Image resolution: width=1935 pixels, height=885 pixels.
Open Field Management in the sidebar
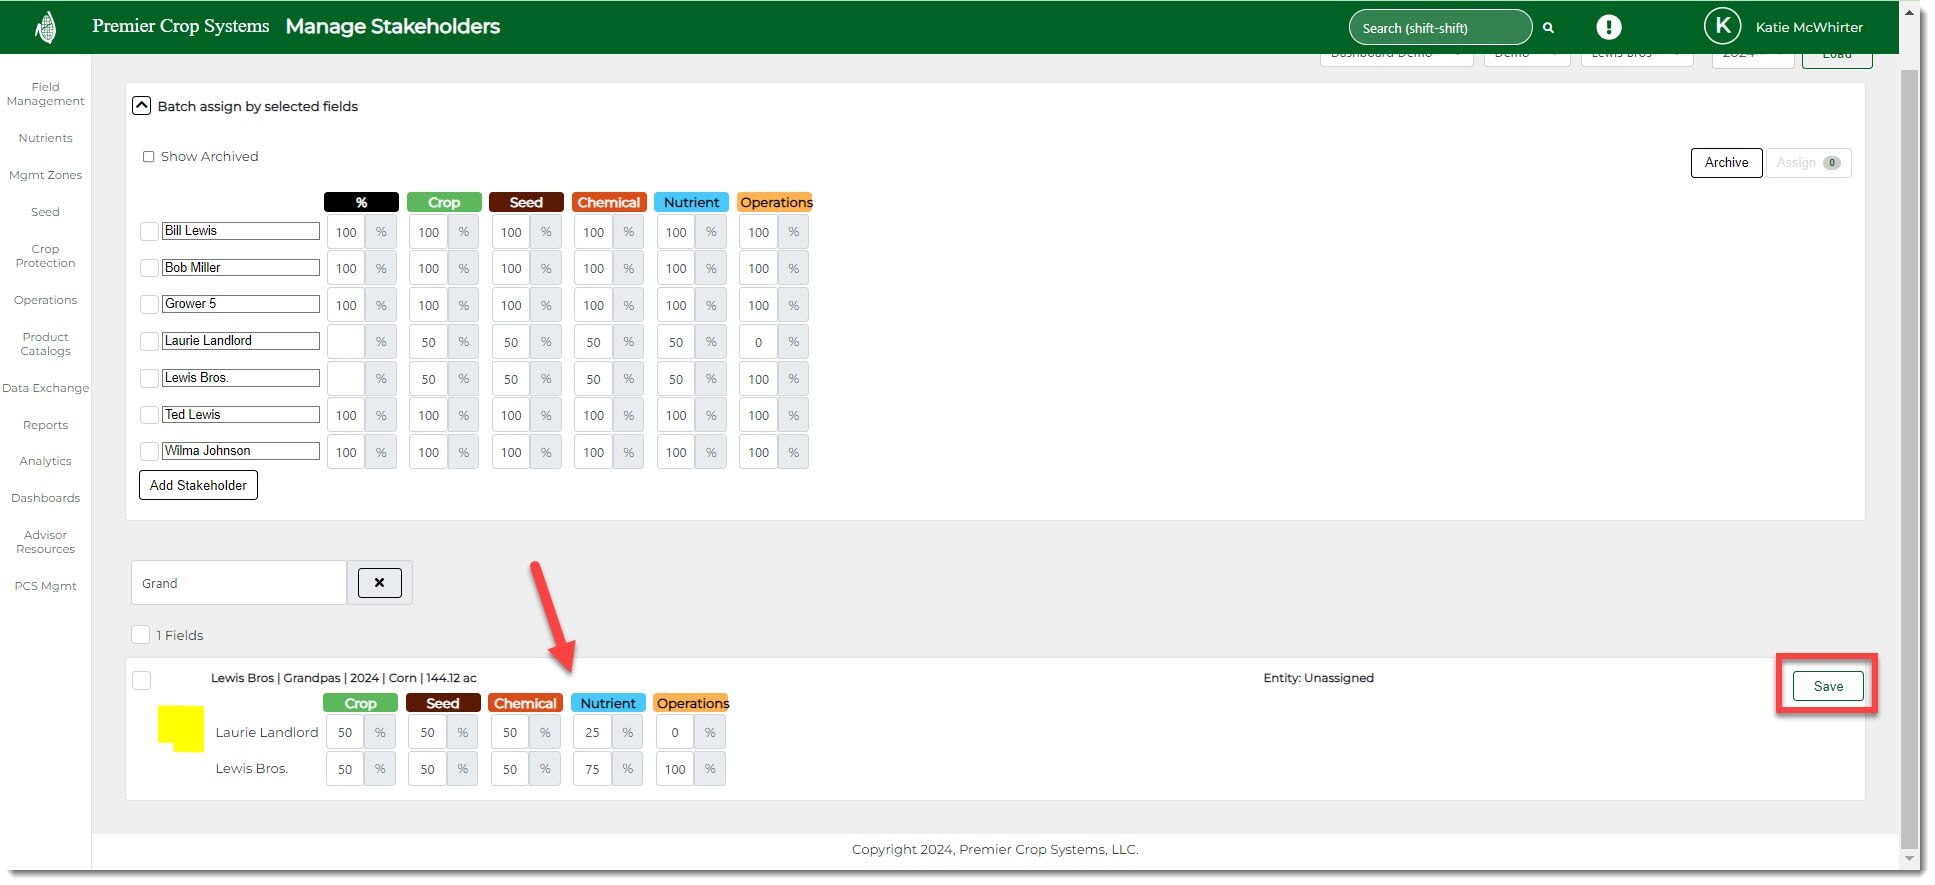pyautogui.click(x=45, y=94)
